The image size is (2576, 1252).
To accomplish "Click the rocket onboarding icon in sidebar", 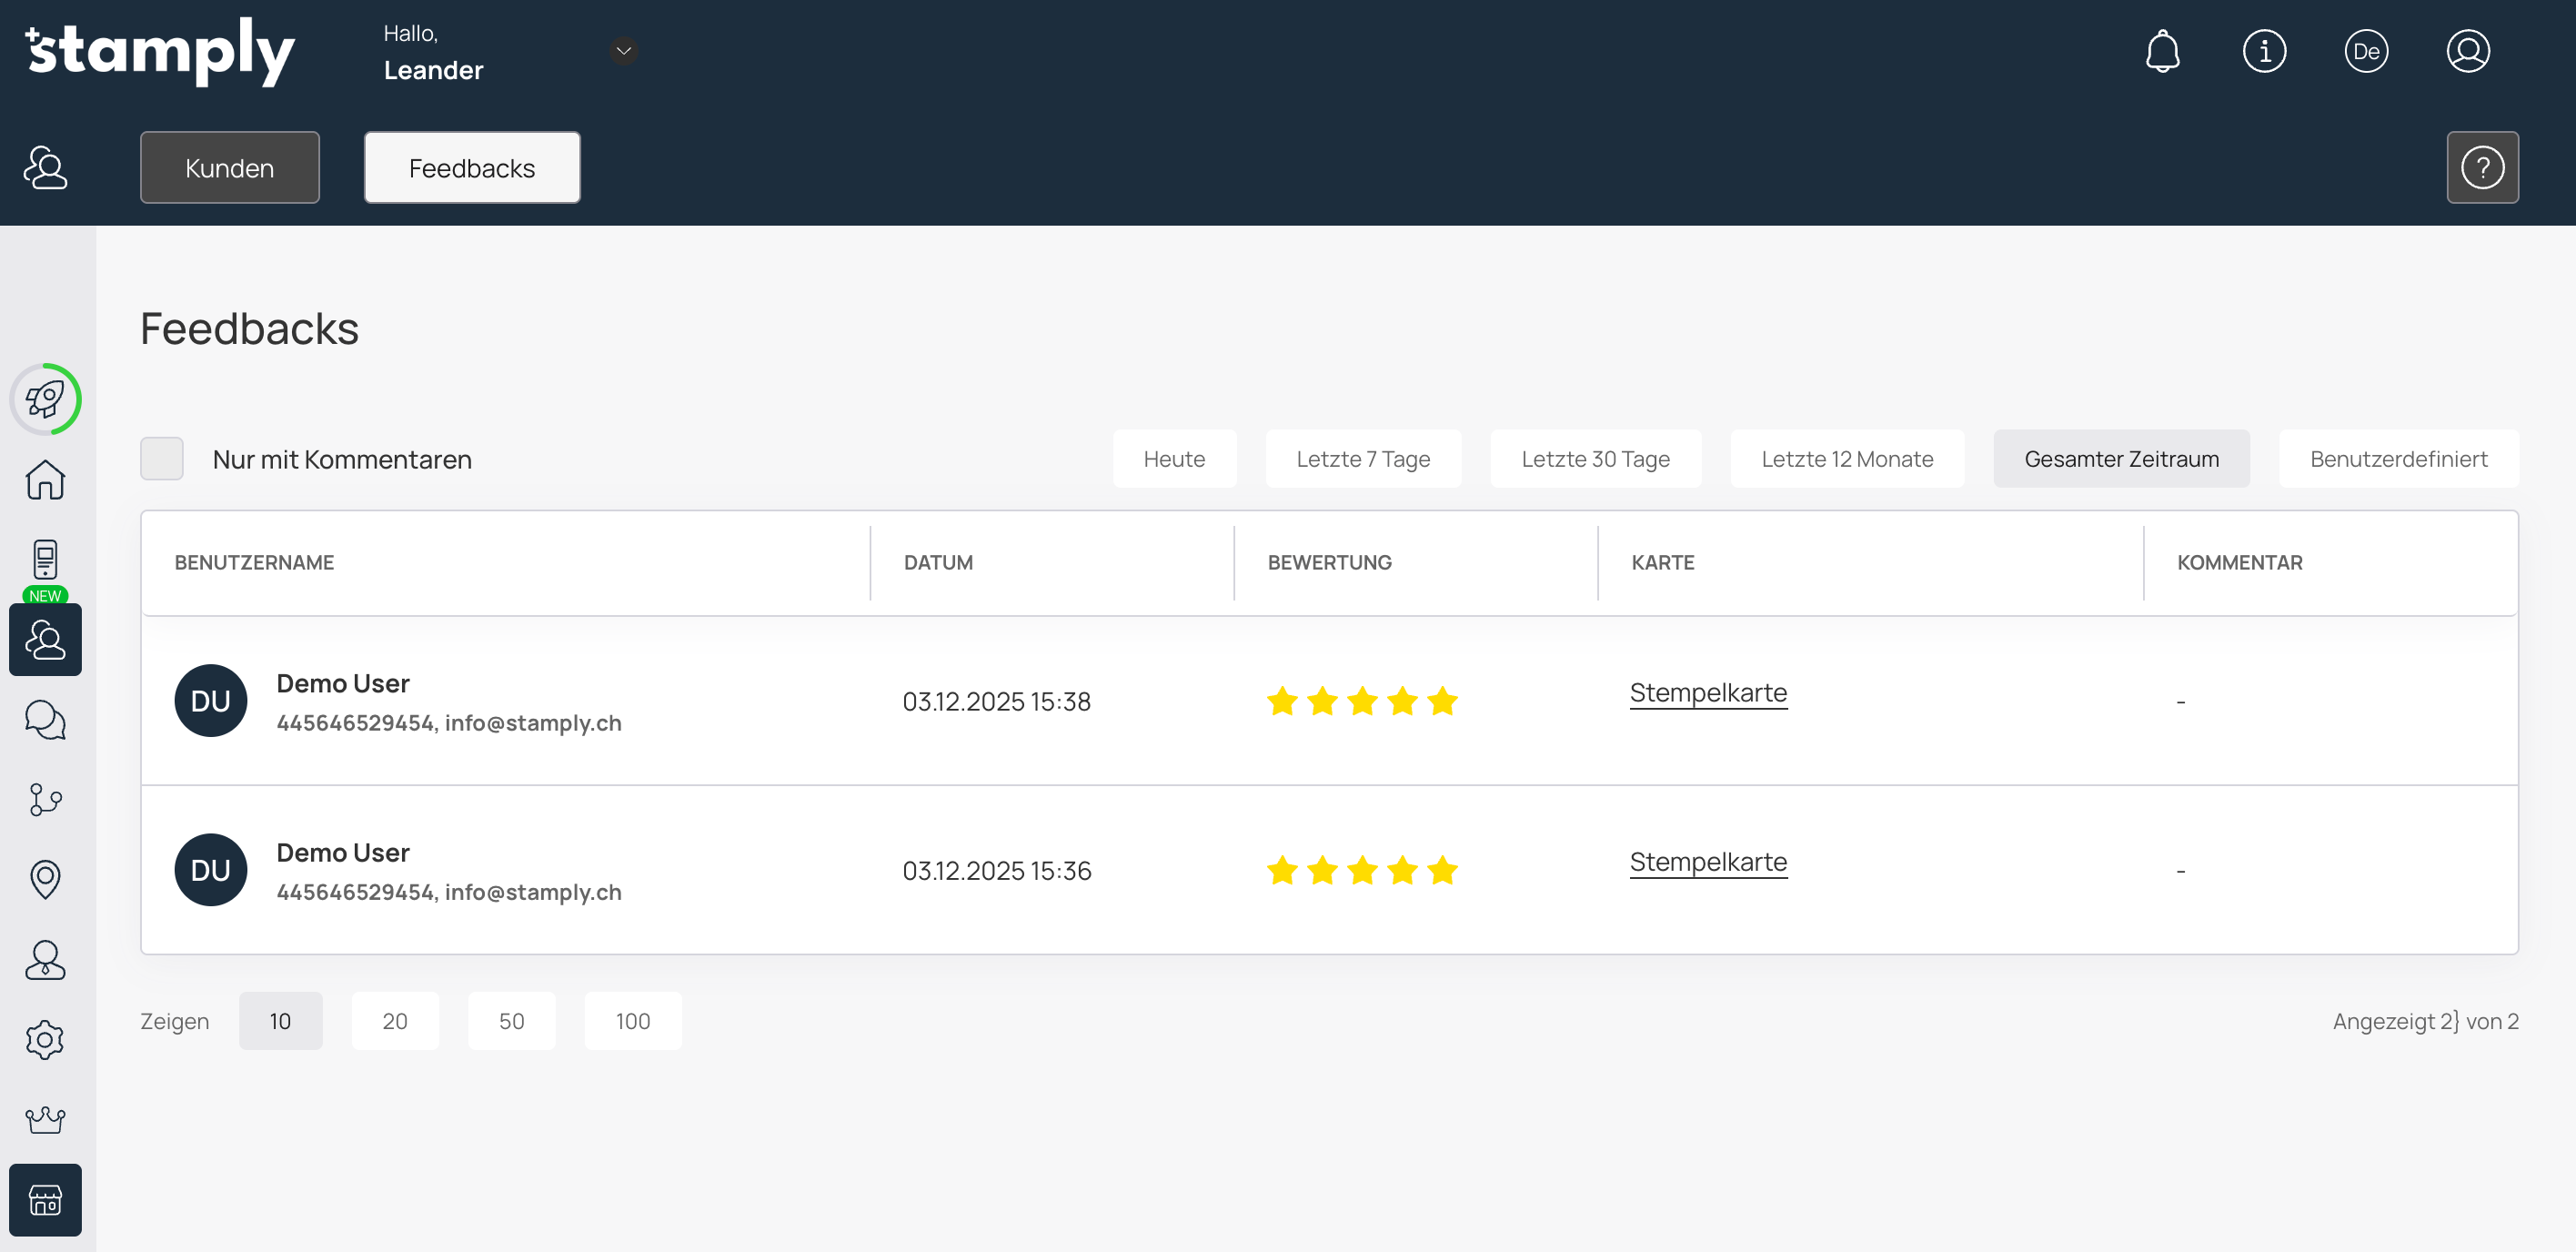I will [x=45, y=400].
